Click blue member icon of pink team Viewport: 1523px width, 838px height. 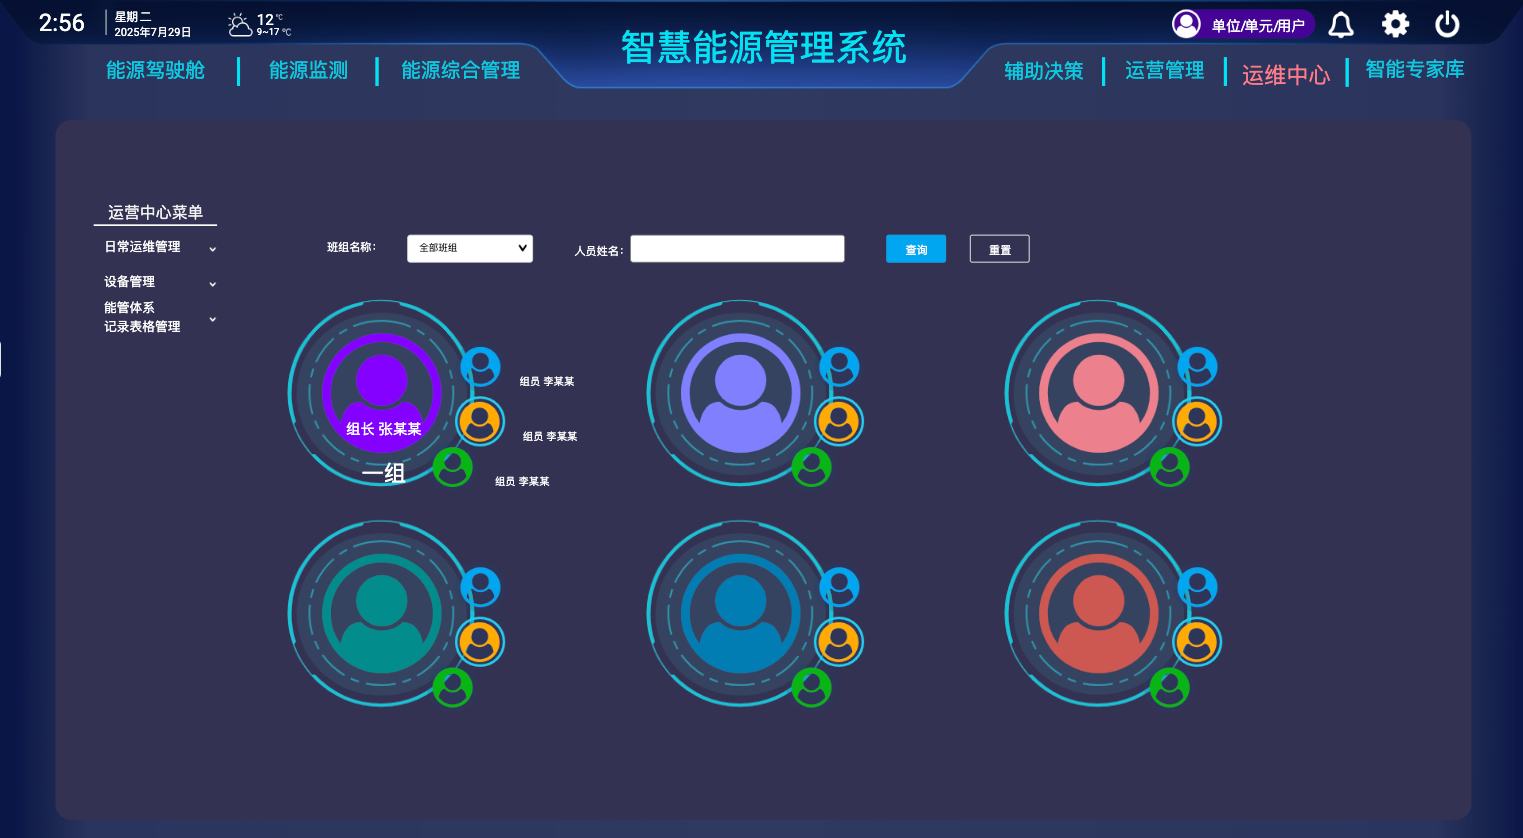tap(1198, 367)
